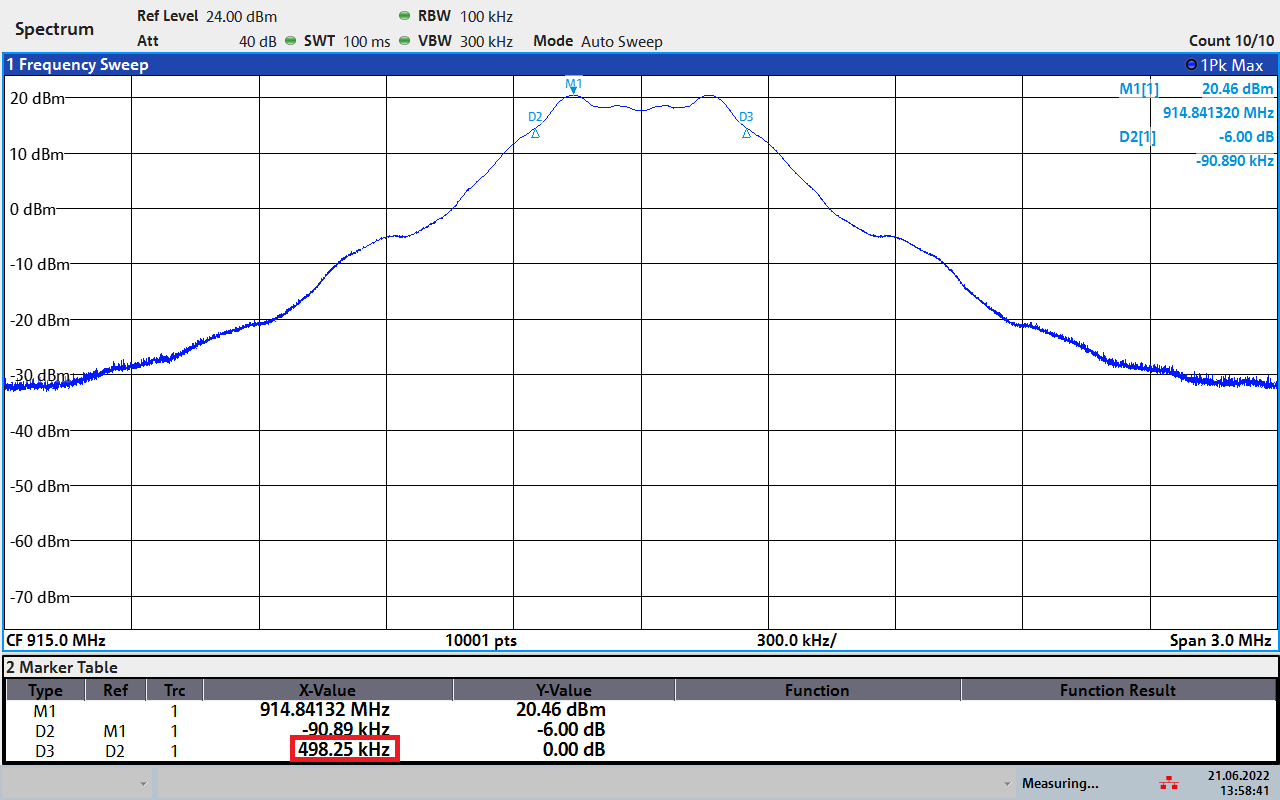This screenshot has width=1280, height=800.
Task: Click the X-Value column header
Action: click(x=328, y=690)
